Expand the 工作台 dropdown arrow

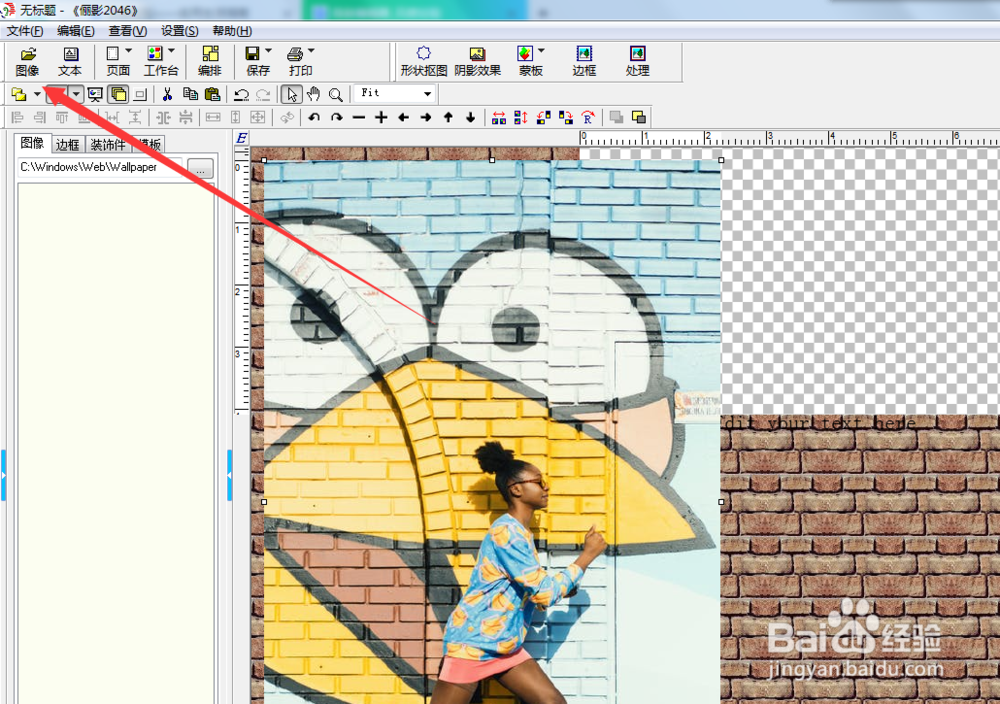click(172, 50)
